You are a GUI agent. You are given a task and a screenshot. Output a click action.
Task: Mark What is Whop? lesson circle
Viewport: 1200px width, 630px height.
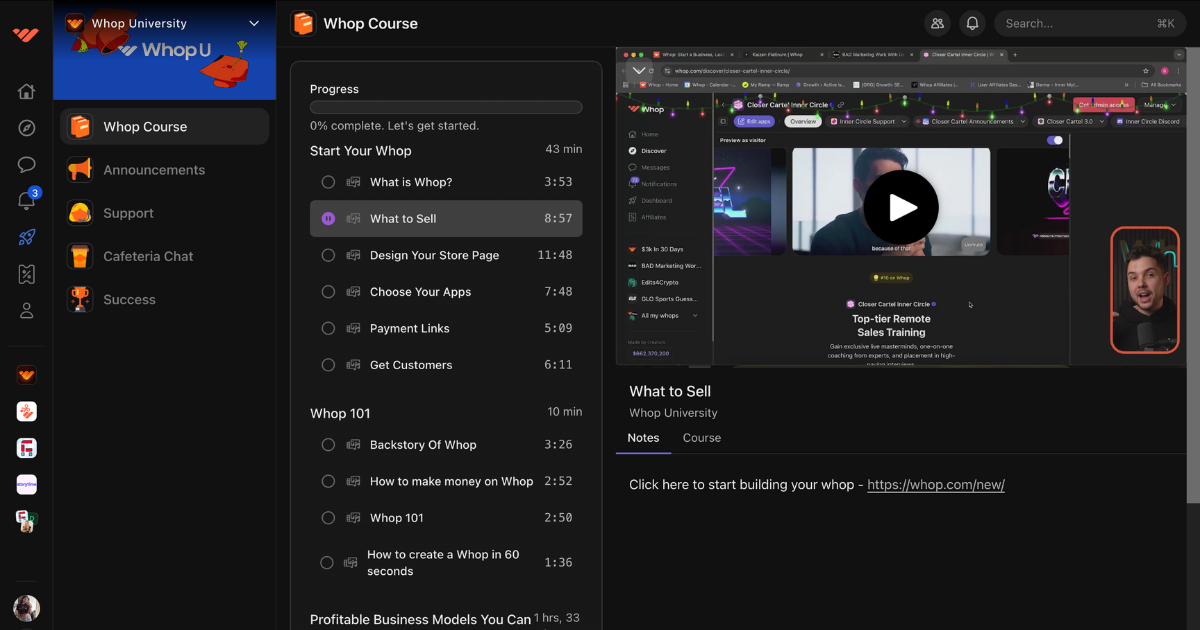328,182
